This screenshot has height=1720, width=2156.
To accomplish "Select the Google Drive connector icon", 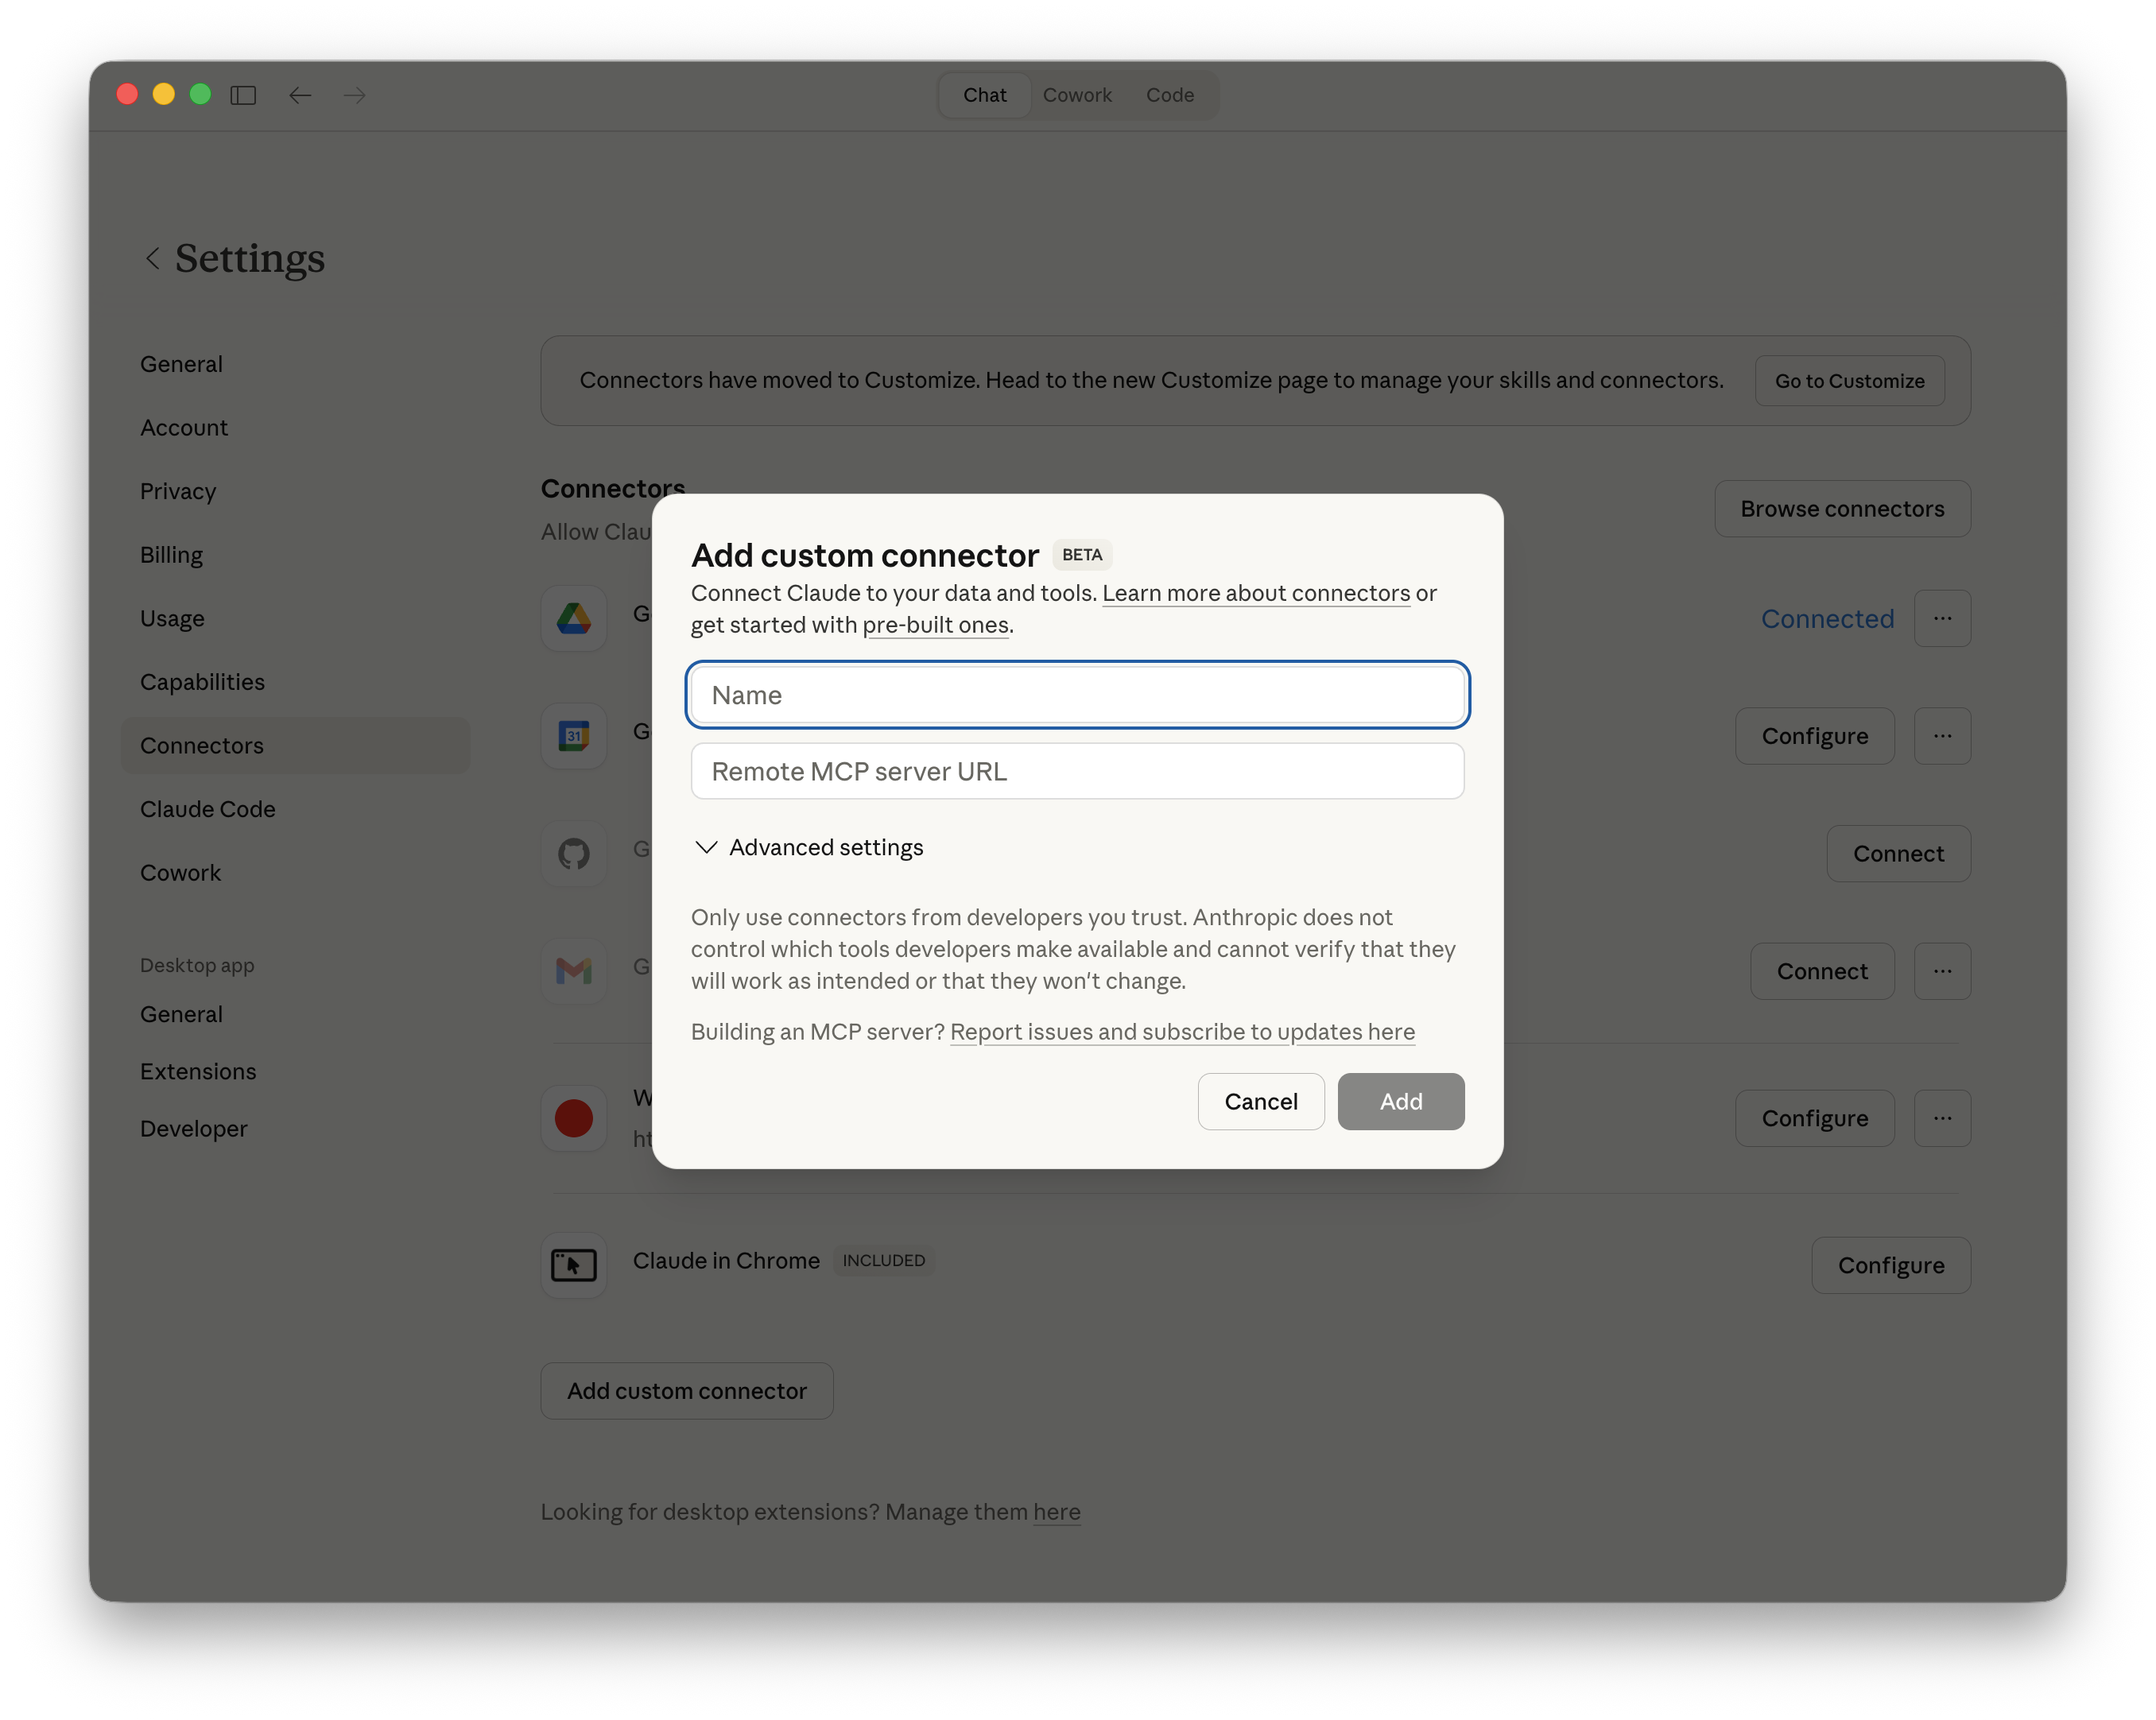I will tap(573, 618).
